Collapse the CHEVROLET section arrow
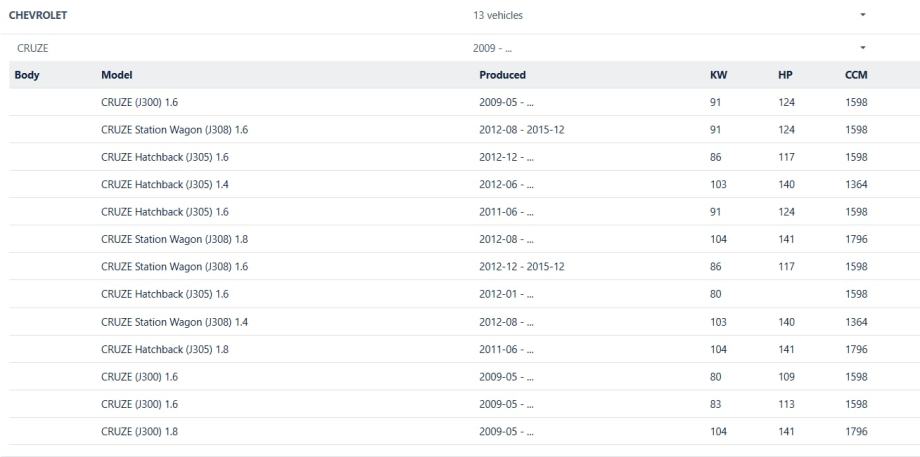The width and height of the screenshot is (920, 457). tap(862, 15)
